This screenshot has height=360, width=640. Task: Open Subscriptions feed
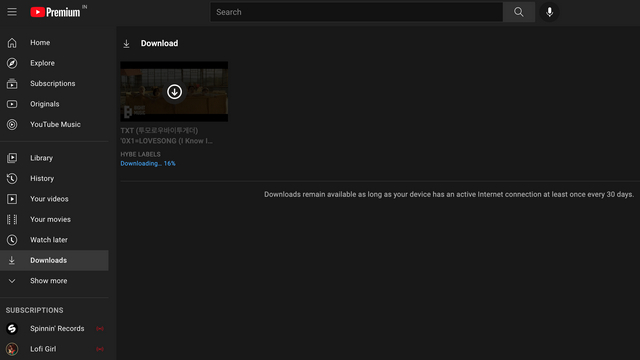[x=54, y=84]
